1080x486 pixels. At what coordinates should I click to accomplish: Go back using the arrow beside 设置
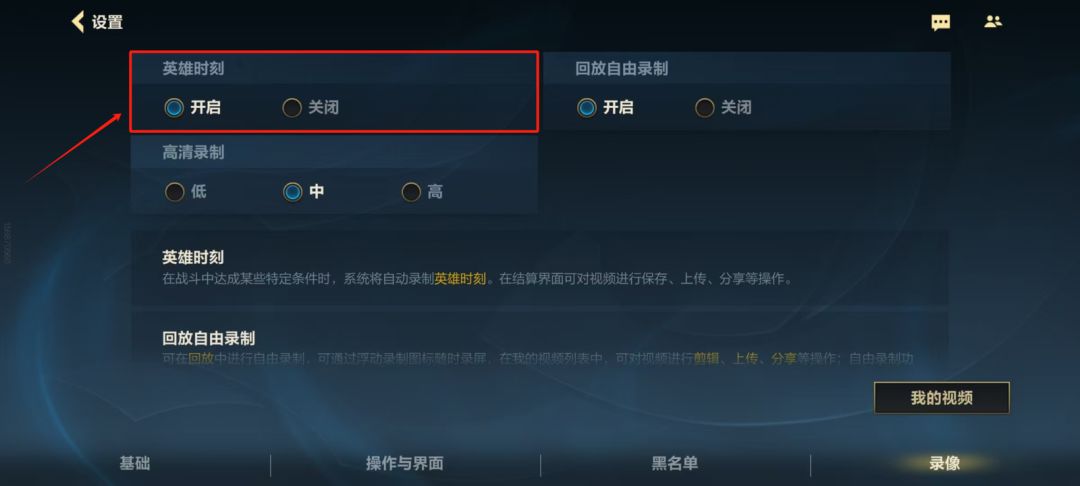[78, 22]
